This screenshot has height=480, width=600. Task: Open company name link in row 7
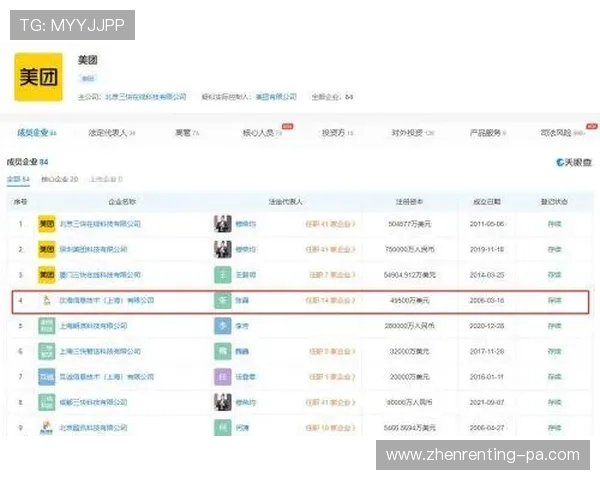[107, 377]
